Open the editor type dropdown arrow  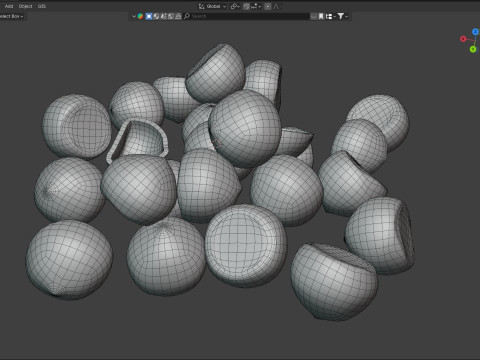click(134, 16)
